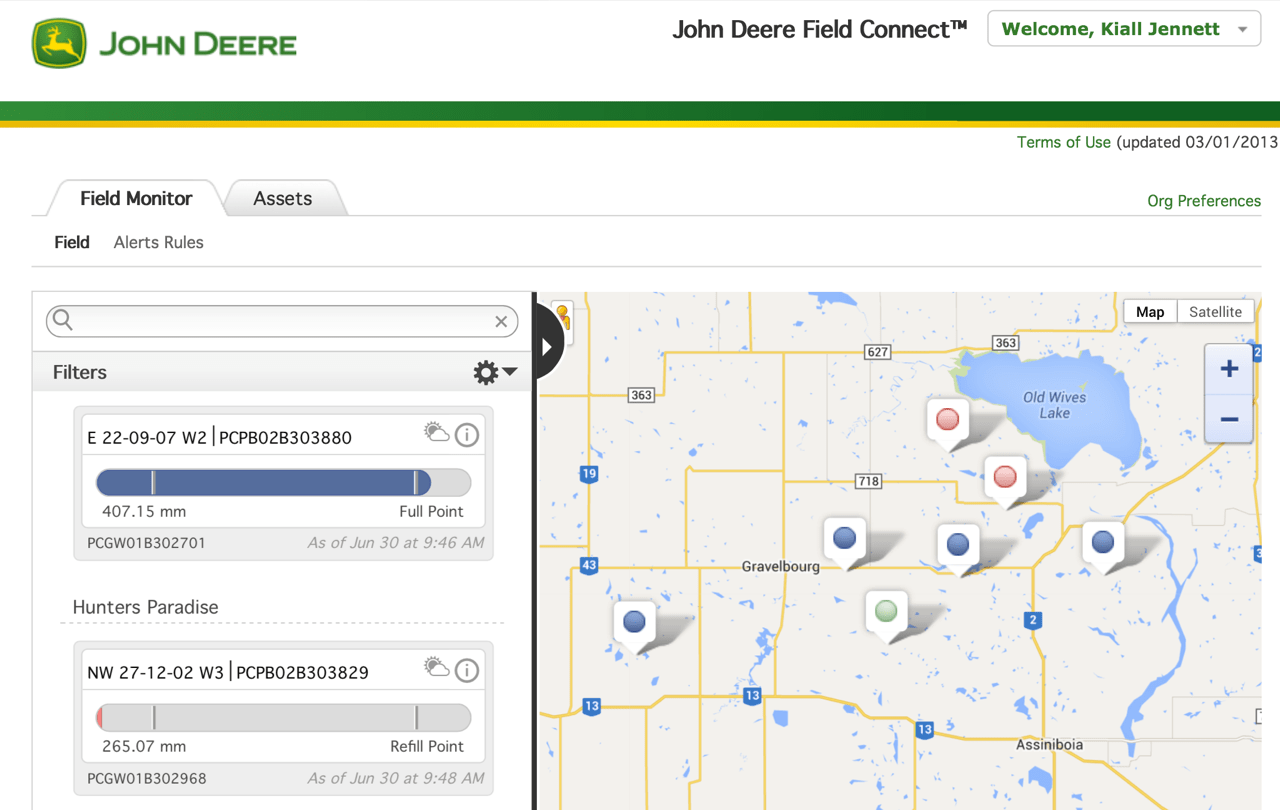Click the Full Point label

431,511
